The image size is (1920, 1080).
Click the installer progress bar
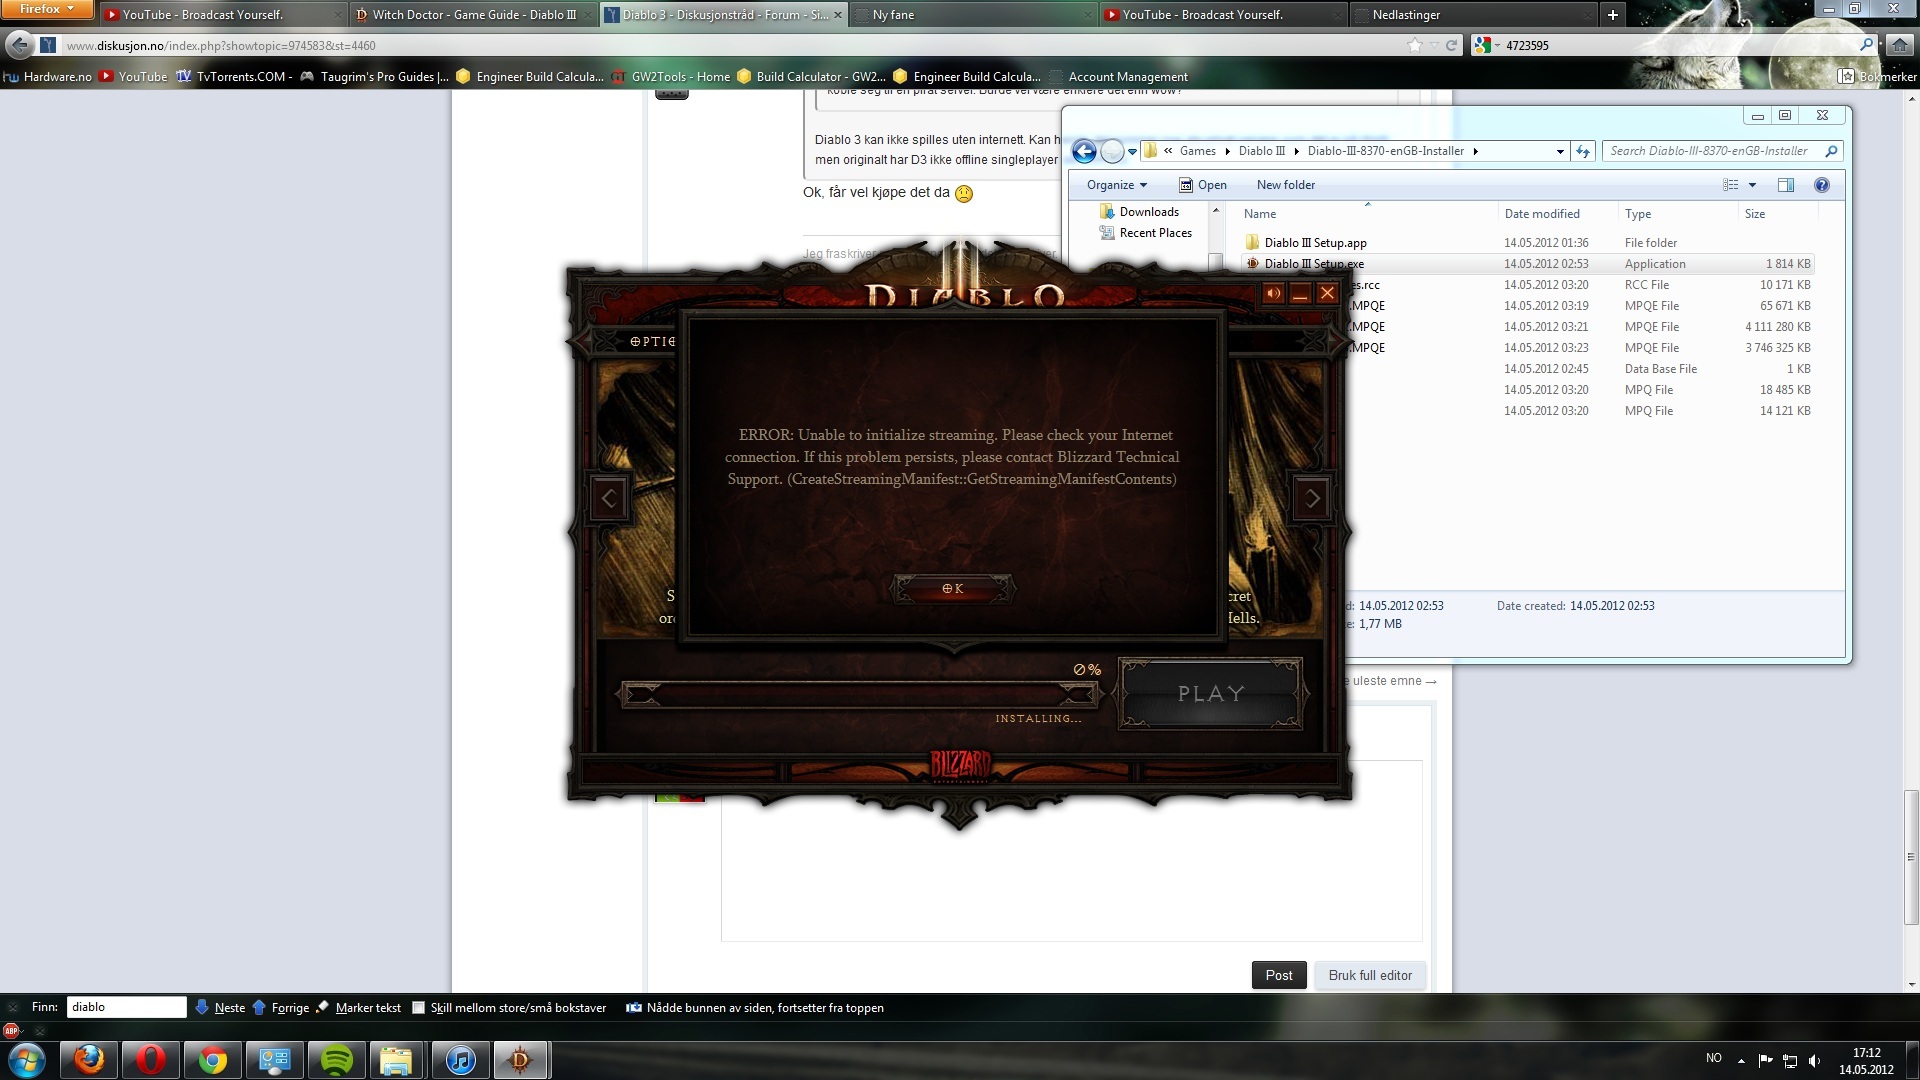(x=859, y=694)
